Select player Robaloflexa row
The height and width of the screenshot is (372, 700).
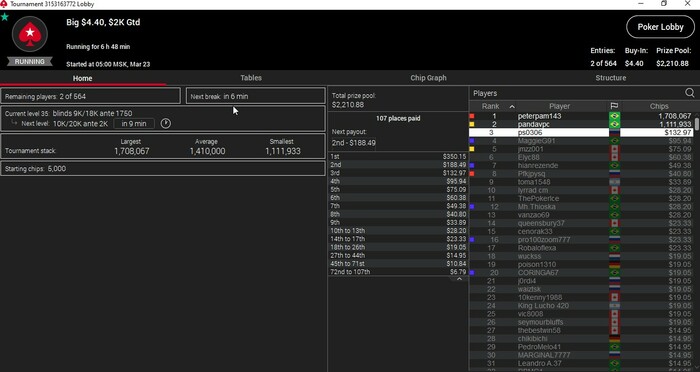(x=581, y=248)
